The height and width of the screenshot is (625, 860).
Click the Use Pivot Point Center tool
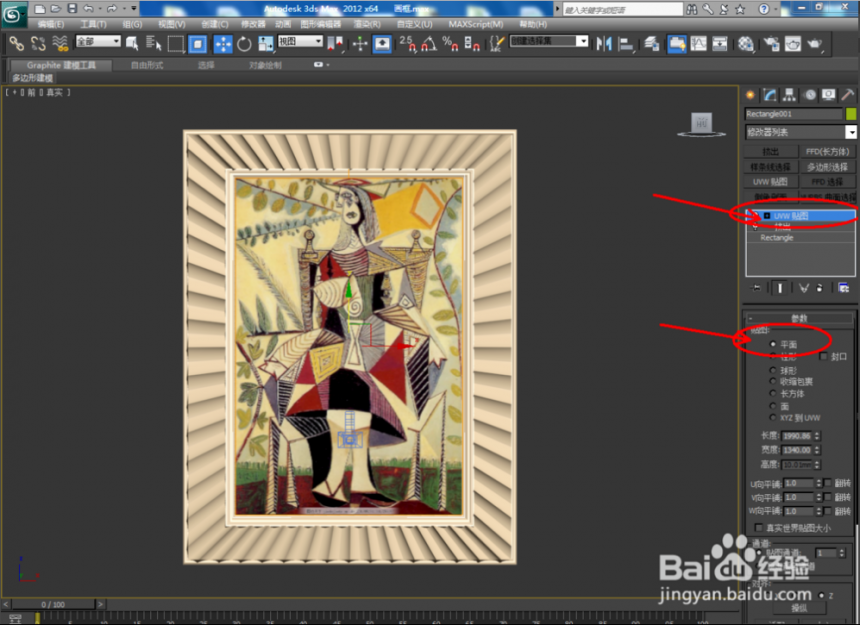point(335,44)
